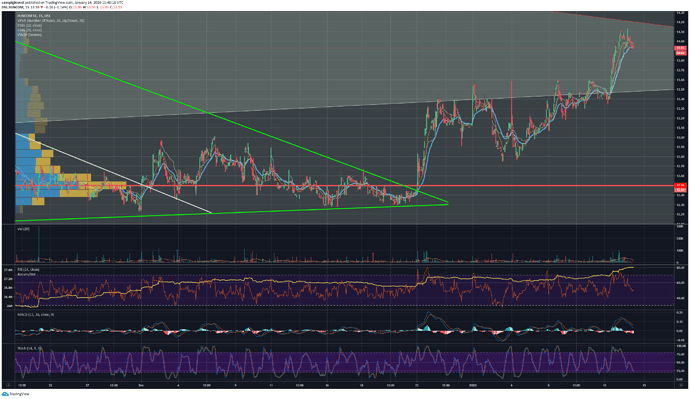This screenshot has height=399, width=690.
Task: Click the red price label for the horizontal line
Action: 680,185
